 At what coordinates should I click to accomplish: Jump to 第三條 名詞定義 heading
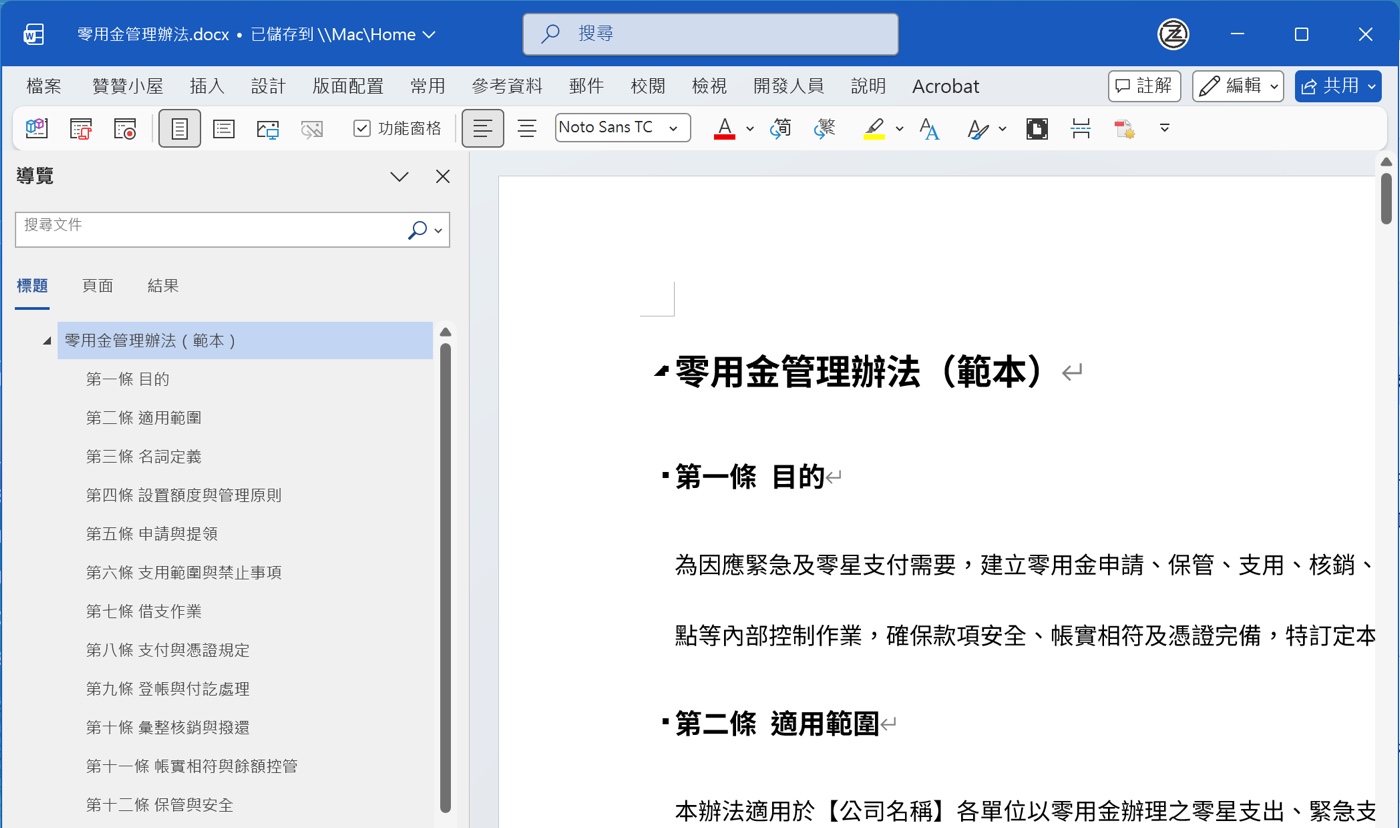point(143,457)
